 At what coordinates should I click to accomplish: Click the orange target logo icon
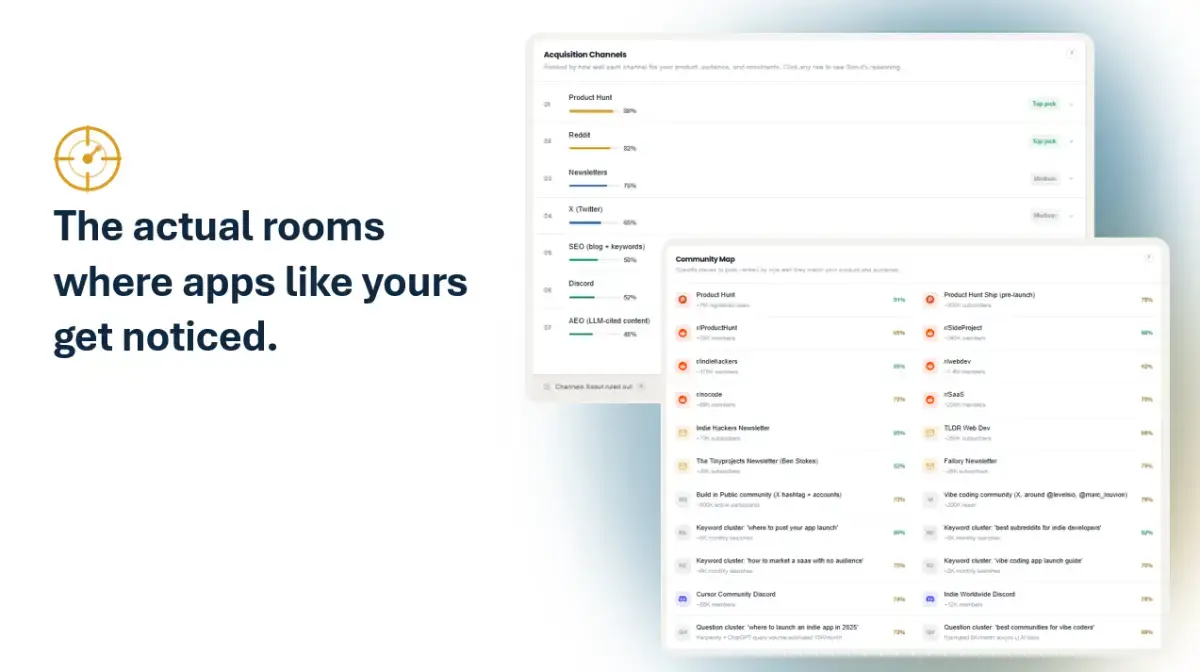[87, 158]
